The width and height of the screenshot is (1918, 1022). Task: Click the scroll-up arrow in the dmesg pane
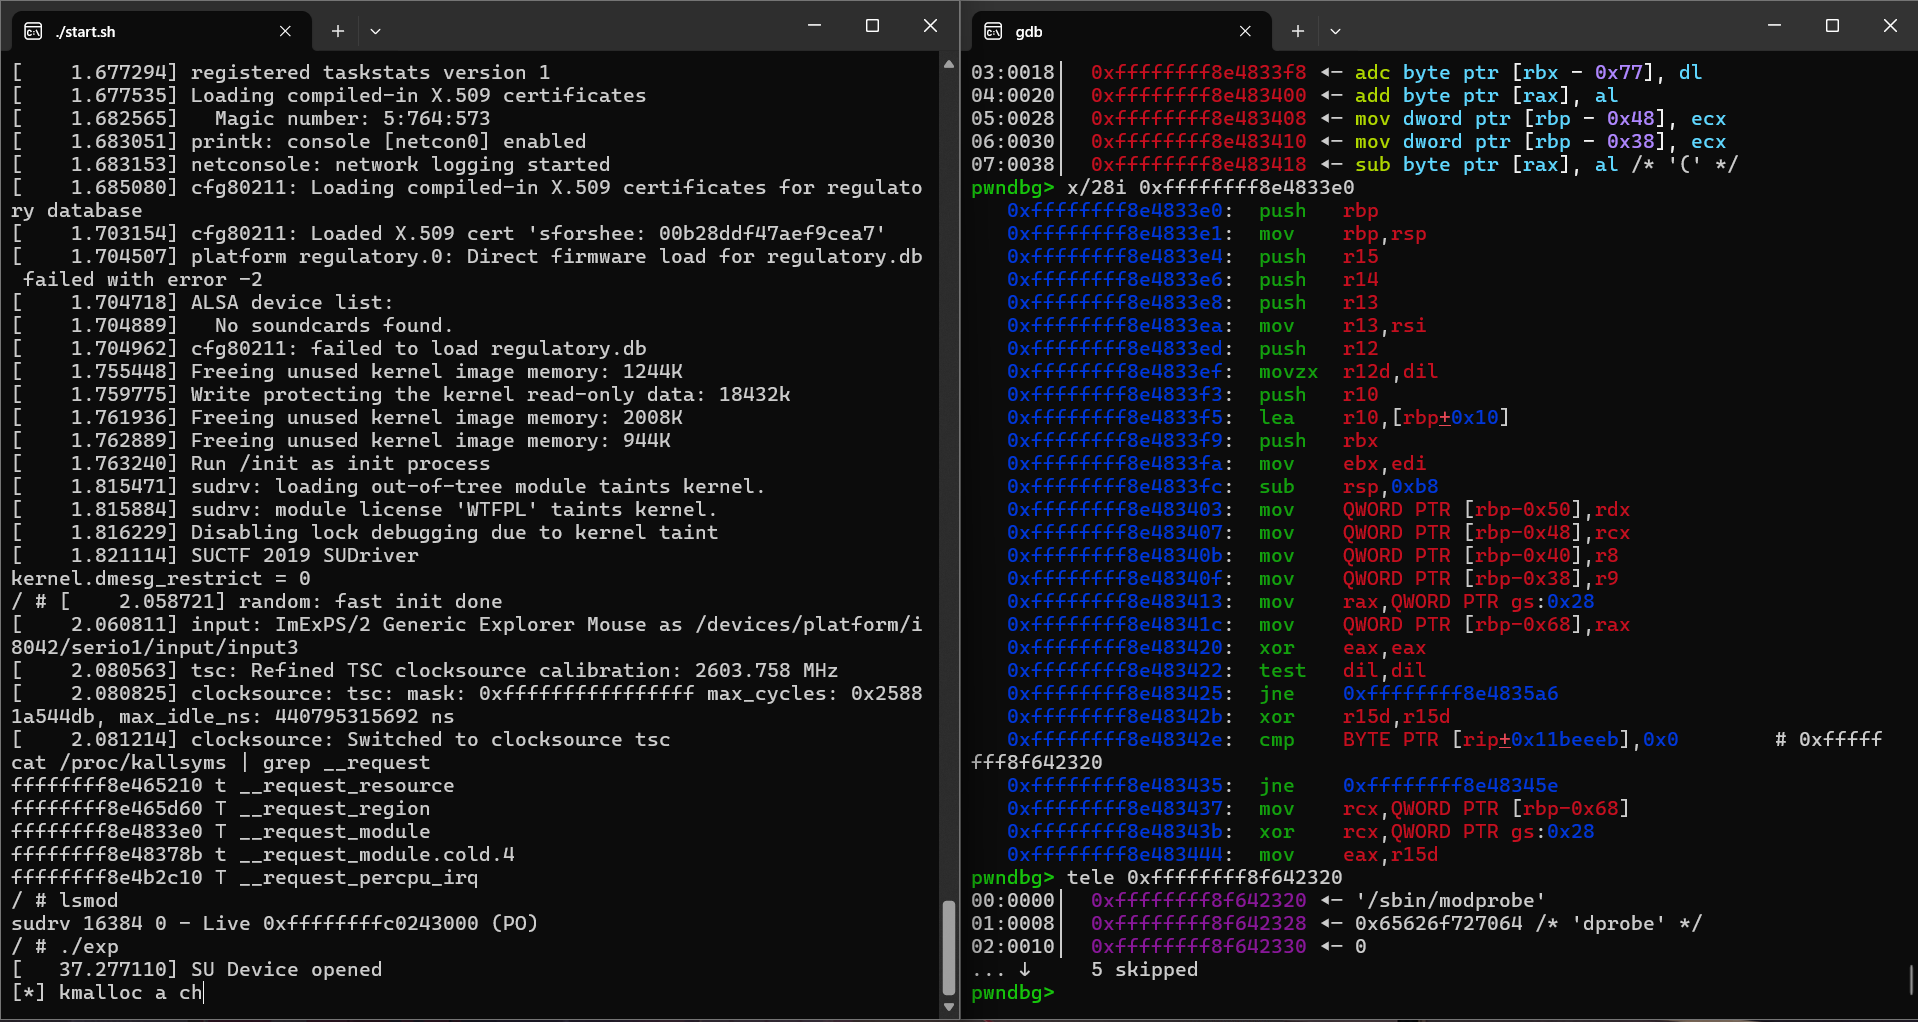tap(947, 64)
